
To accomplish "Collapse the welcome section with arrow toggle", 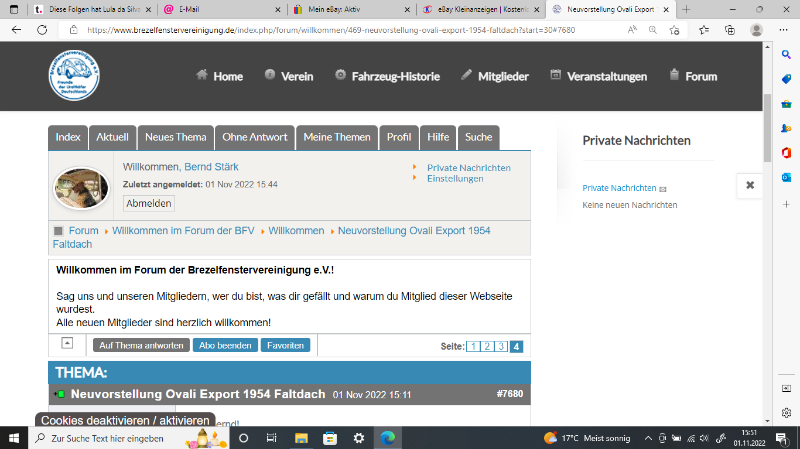I will pos(67,343).
